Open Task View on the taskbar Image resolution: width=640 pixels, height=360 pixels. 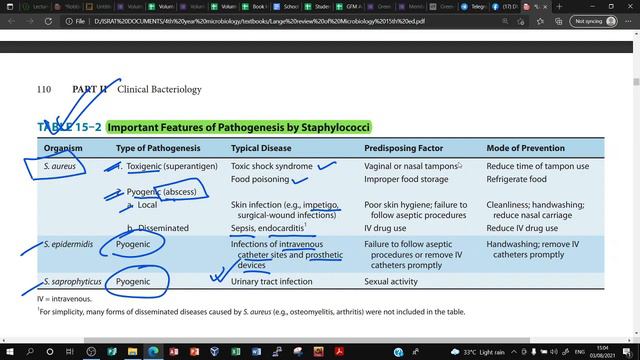pyautogui.click(x=70, y=351)
